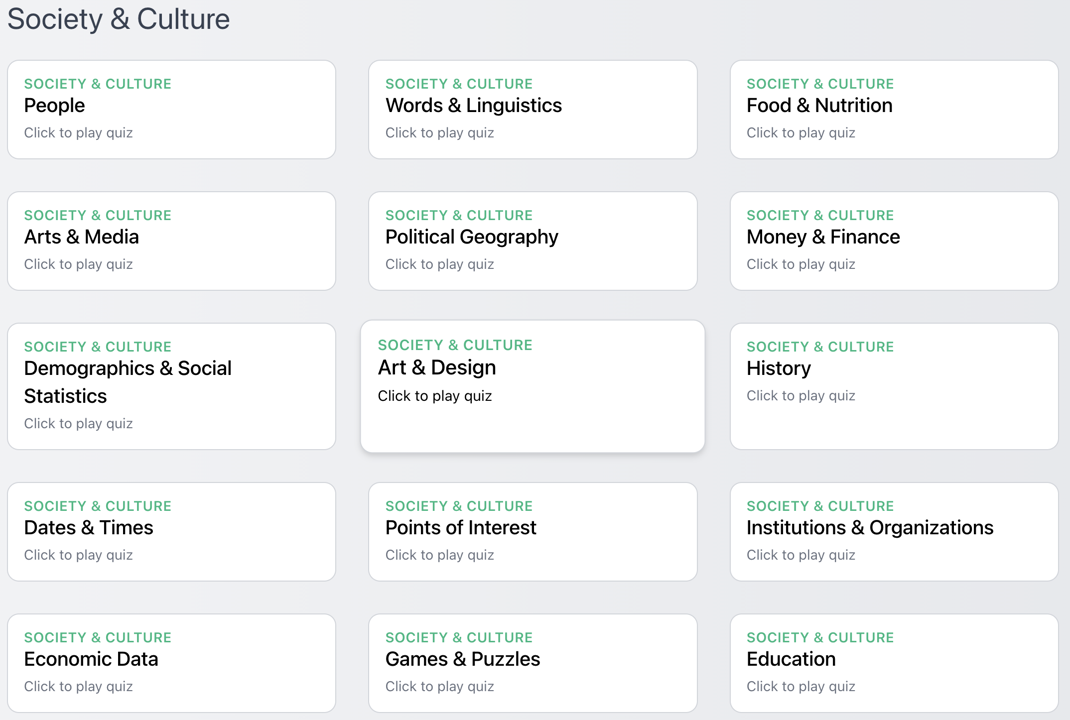Viewport: 1070px width, 720px height.
Task: Play the Institutions & Organizations quiz
Action: click(893, 531)
